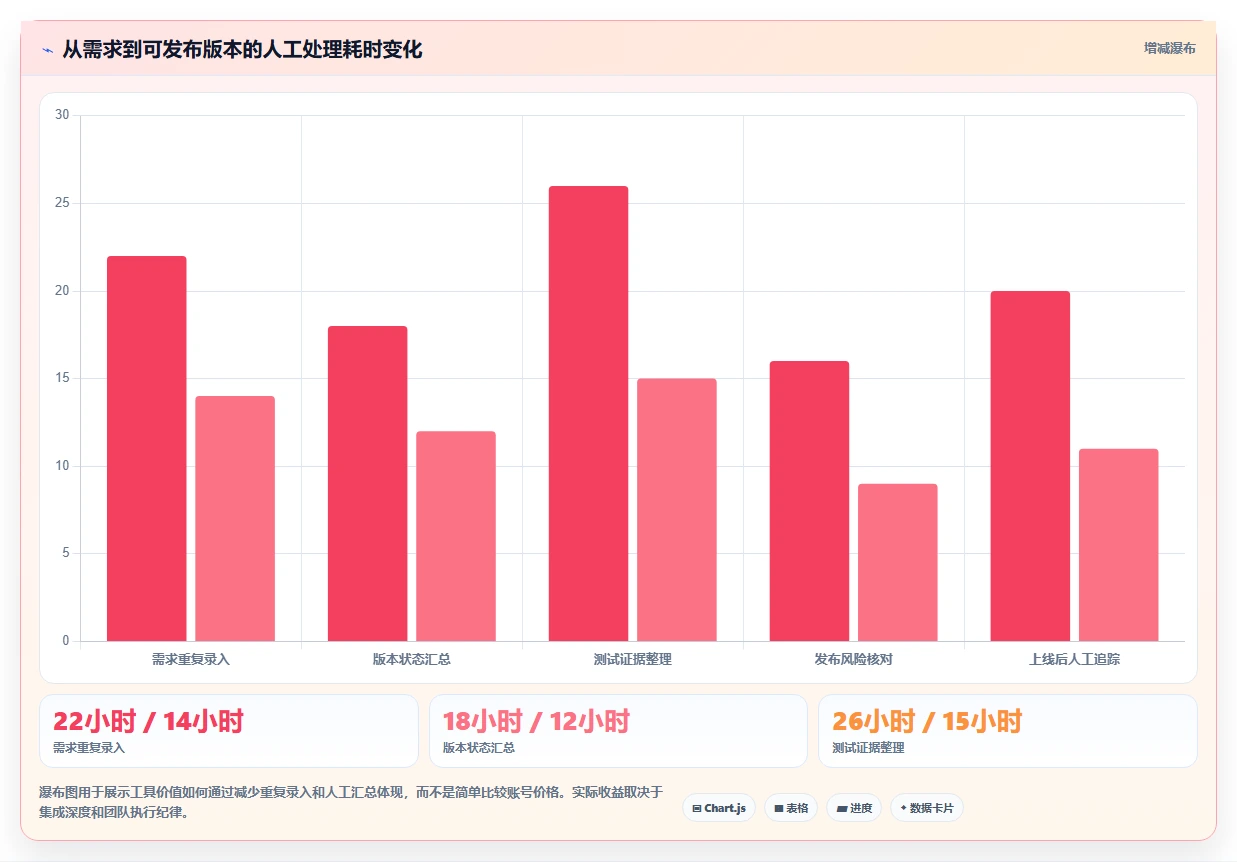Click the 需求重复录入 axis label
The image size is (1237, 862).
191,660
